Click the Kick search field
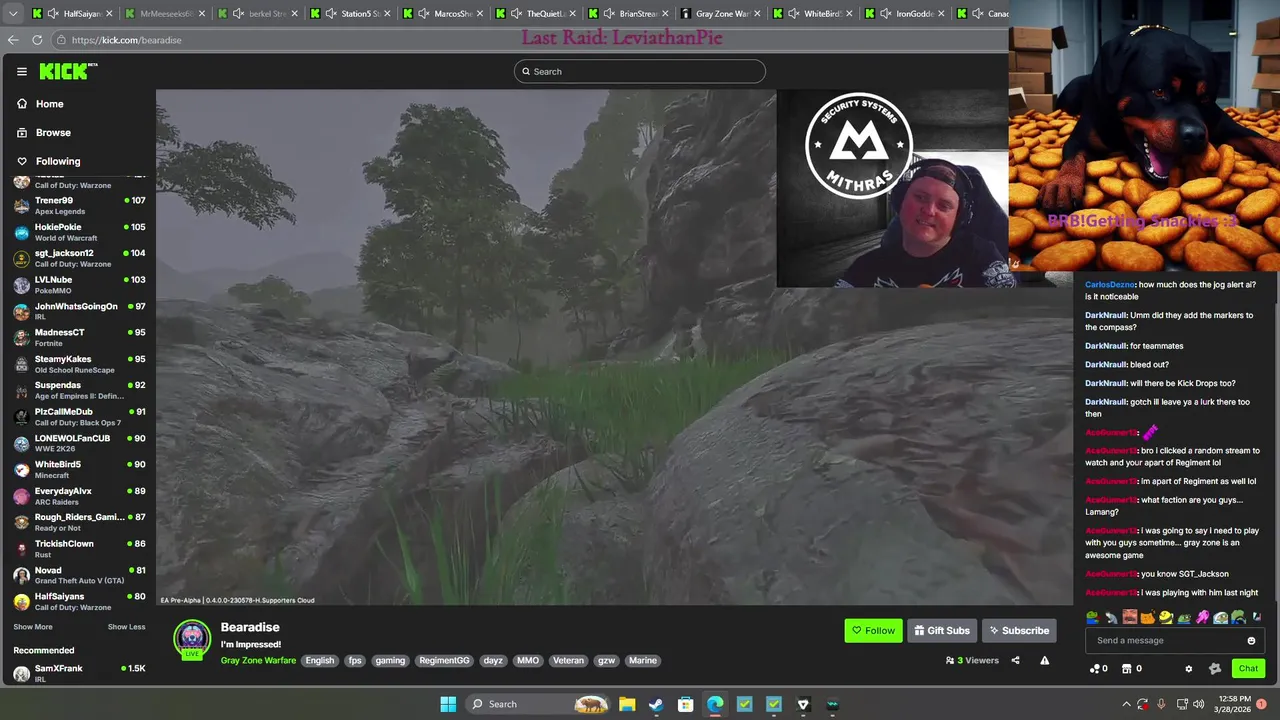Image resolution: width=1280 pixels, height=720 pixels. (x=640, y=71)
